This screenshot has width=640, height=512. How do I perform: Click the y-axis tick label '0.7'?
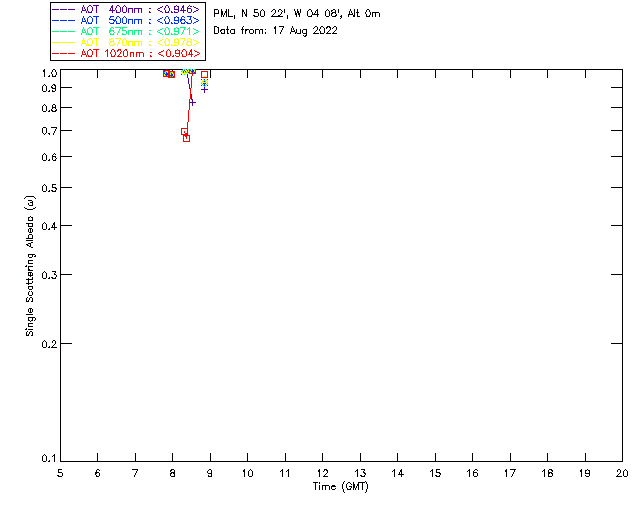click(x=49, y=131)
